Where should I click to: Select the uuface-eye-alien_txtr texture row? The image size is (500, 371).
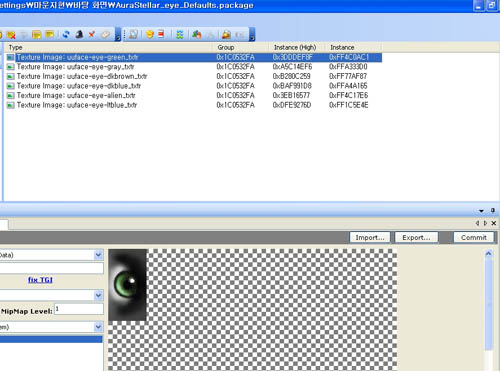tap(193, 95)
